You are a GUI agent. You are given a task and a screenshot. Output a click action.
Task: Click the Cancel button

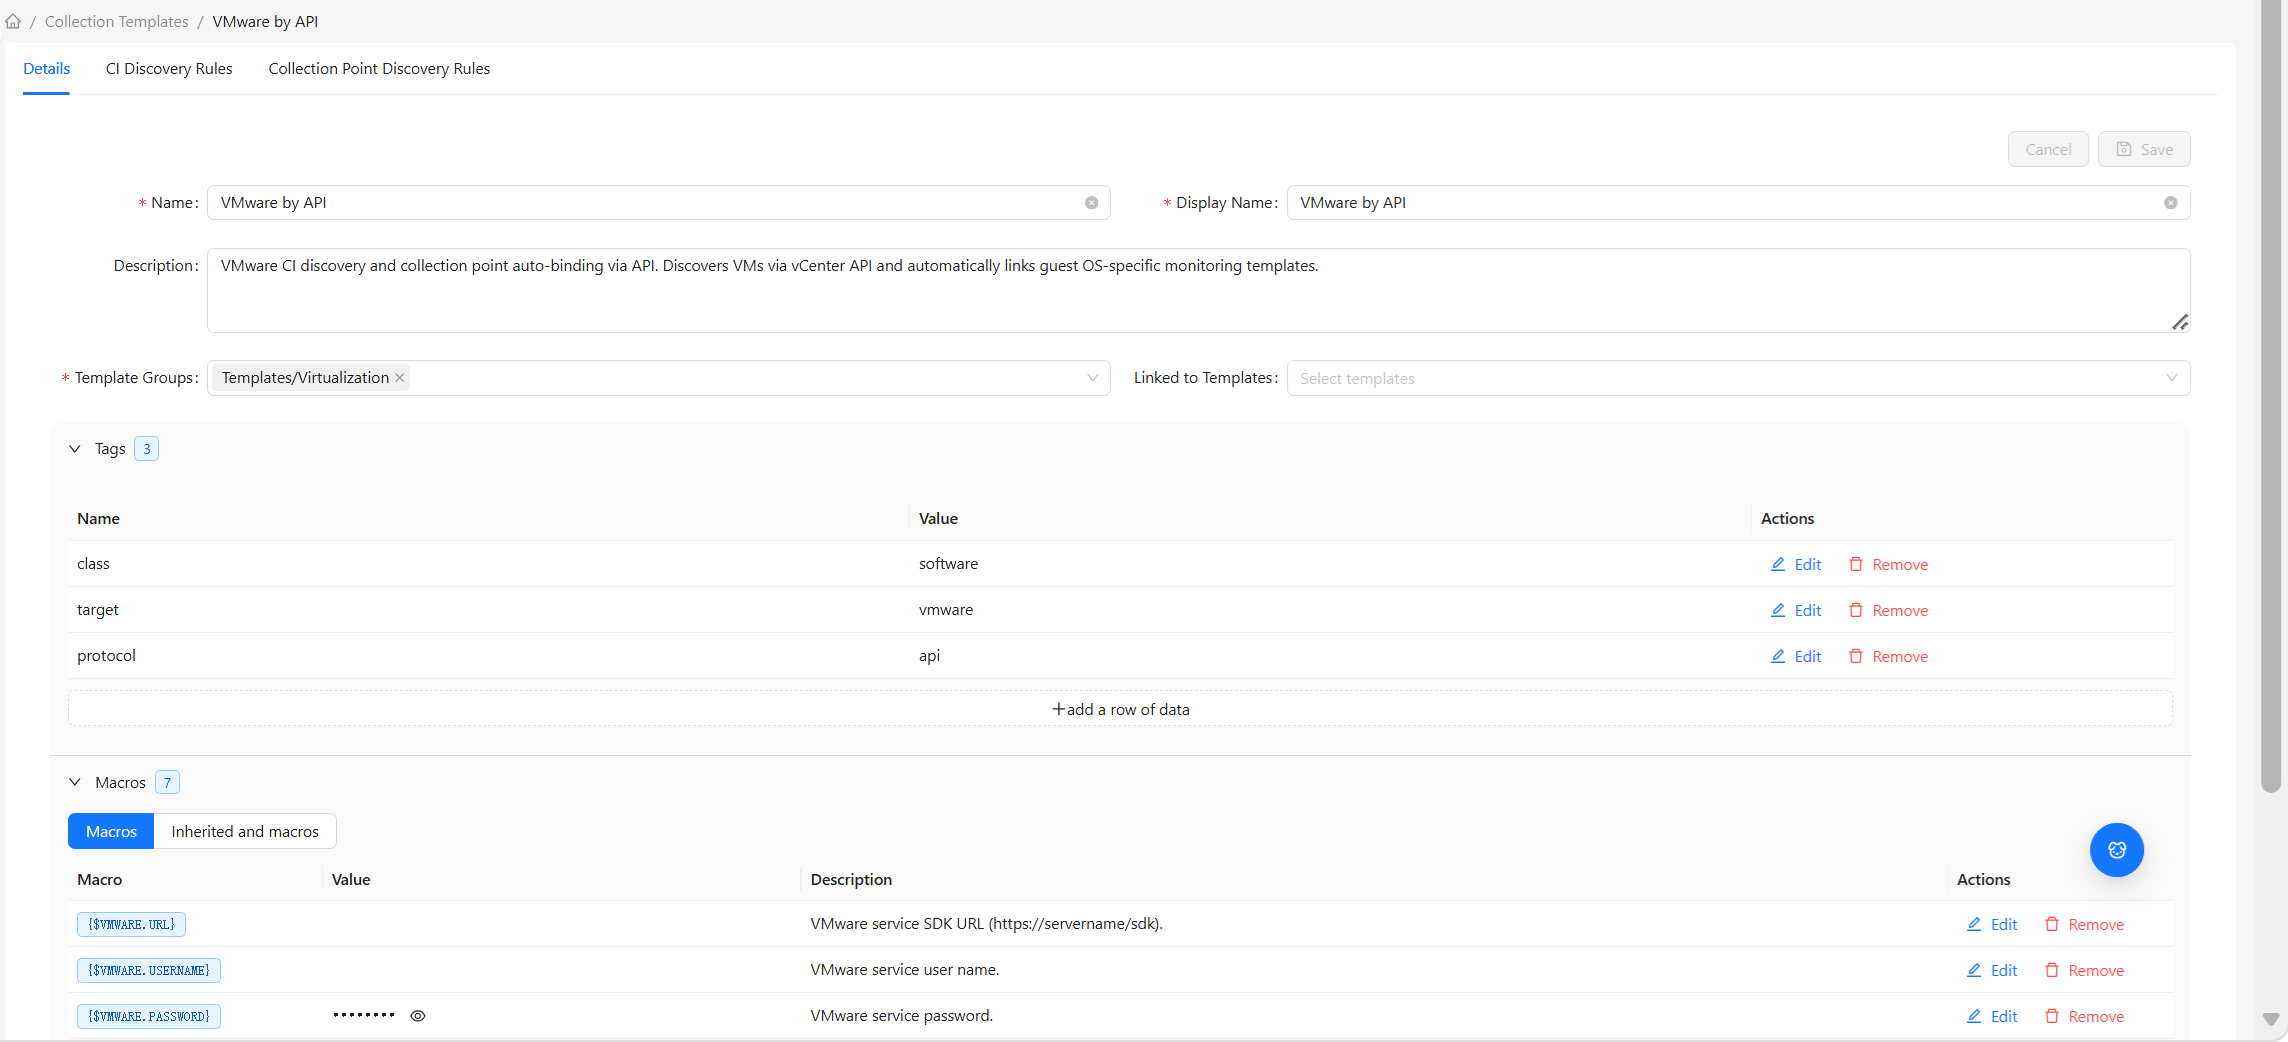(2048, 149)
